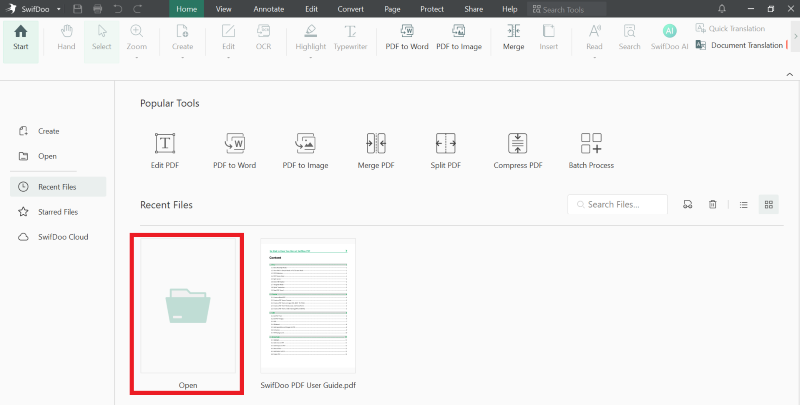Open Document Translation
Screen dimensions: 800x405
[739, 45]
